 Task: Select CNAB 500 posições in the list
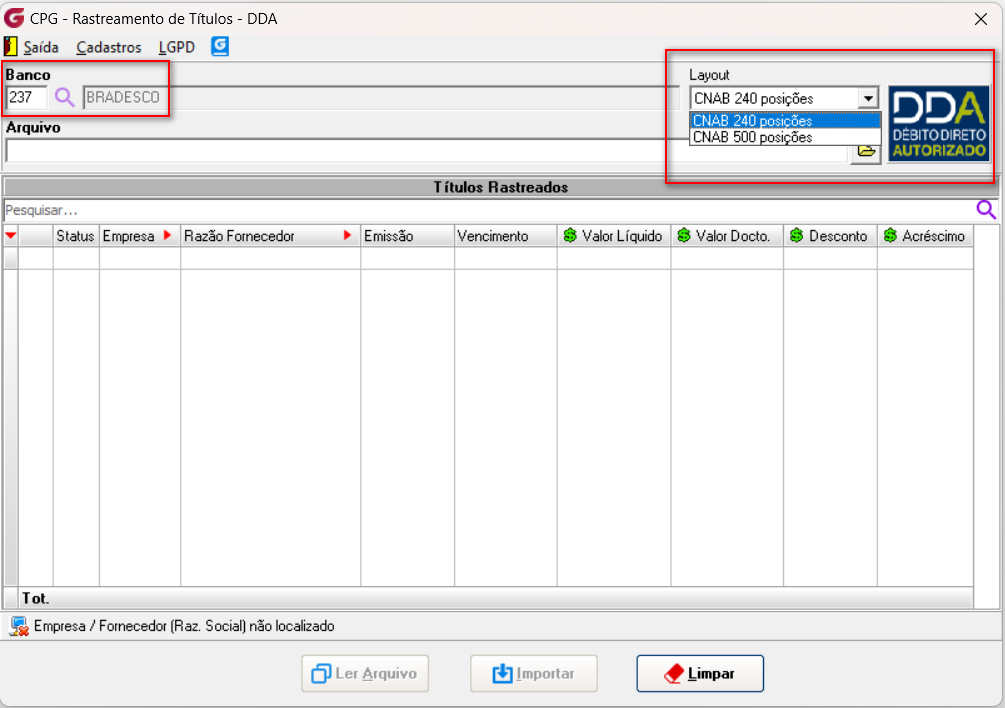(x=785, y=137)
